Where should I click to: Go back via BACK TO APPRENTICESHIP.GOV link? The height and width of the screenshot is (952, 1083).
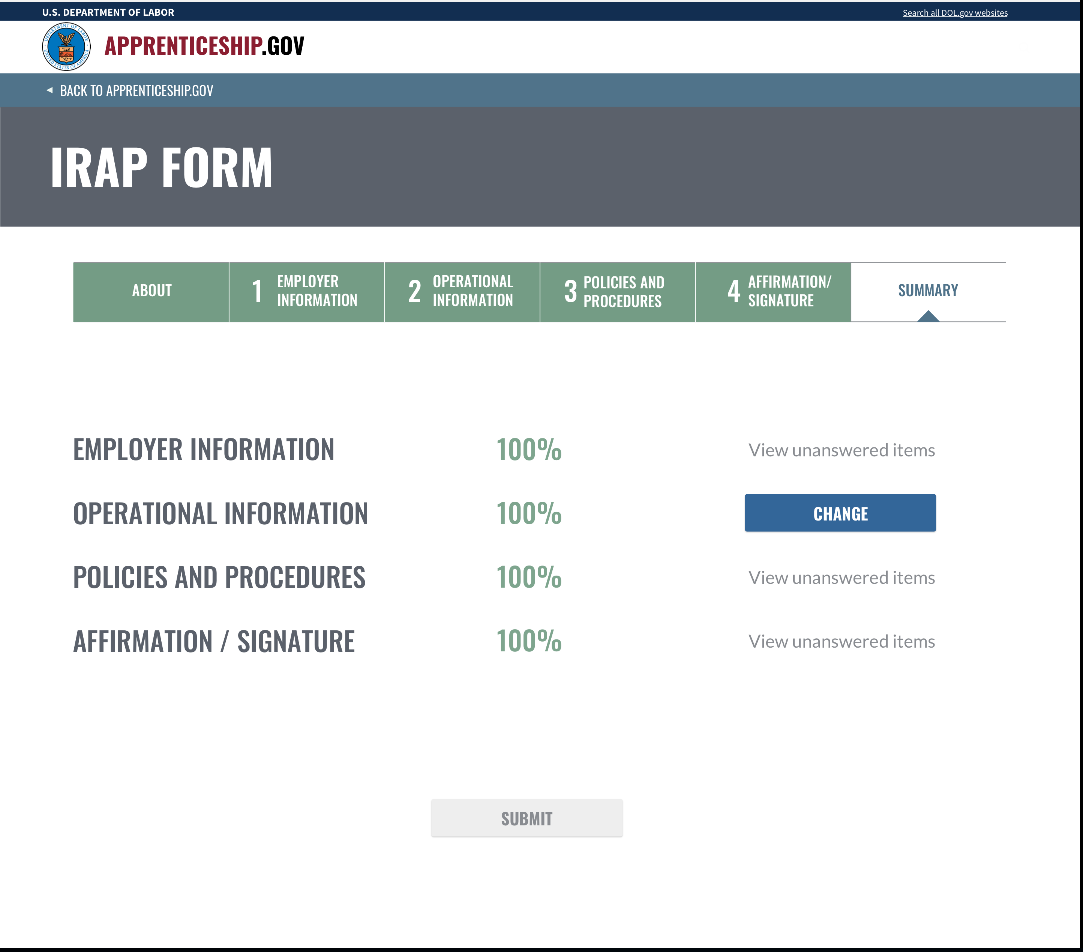coord(137,91)
